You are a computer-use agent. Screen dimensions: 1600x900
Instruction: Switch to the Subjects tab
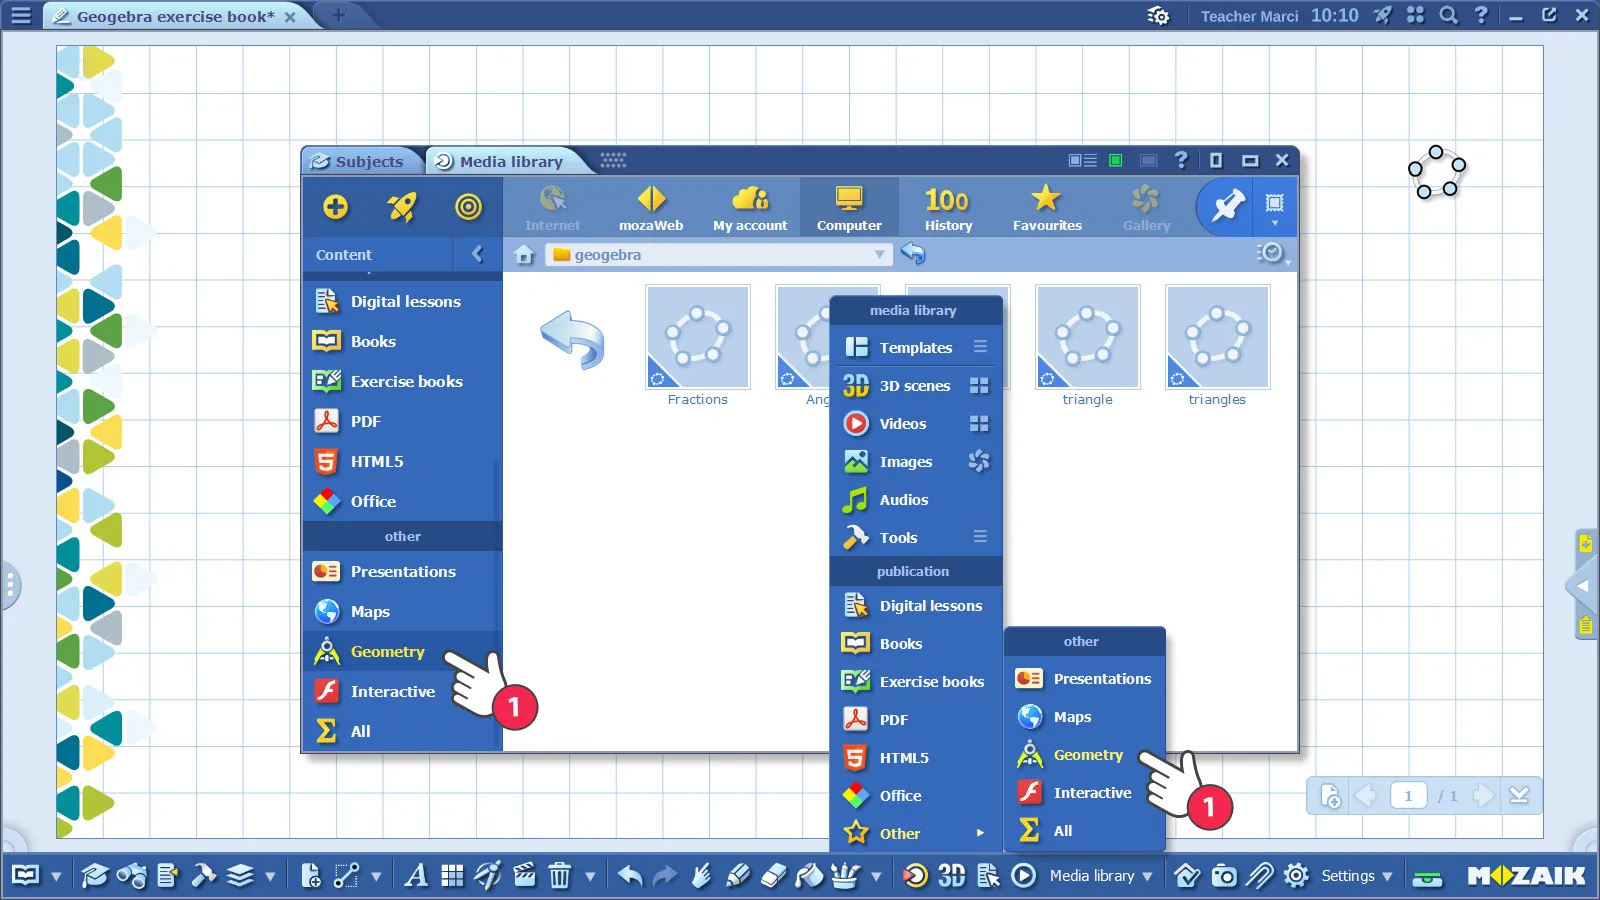coord(359,162)
